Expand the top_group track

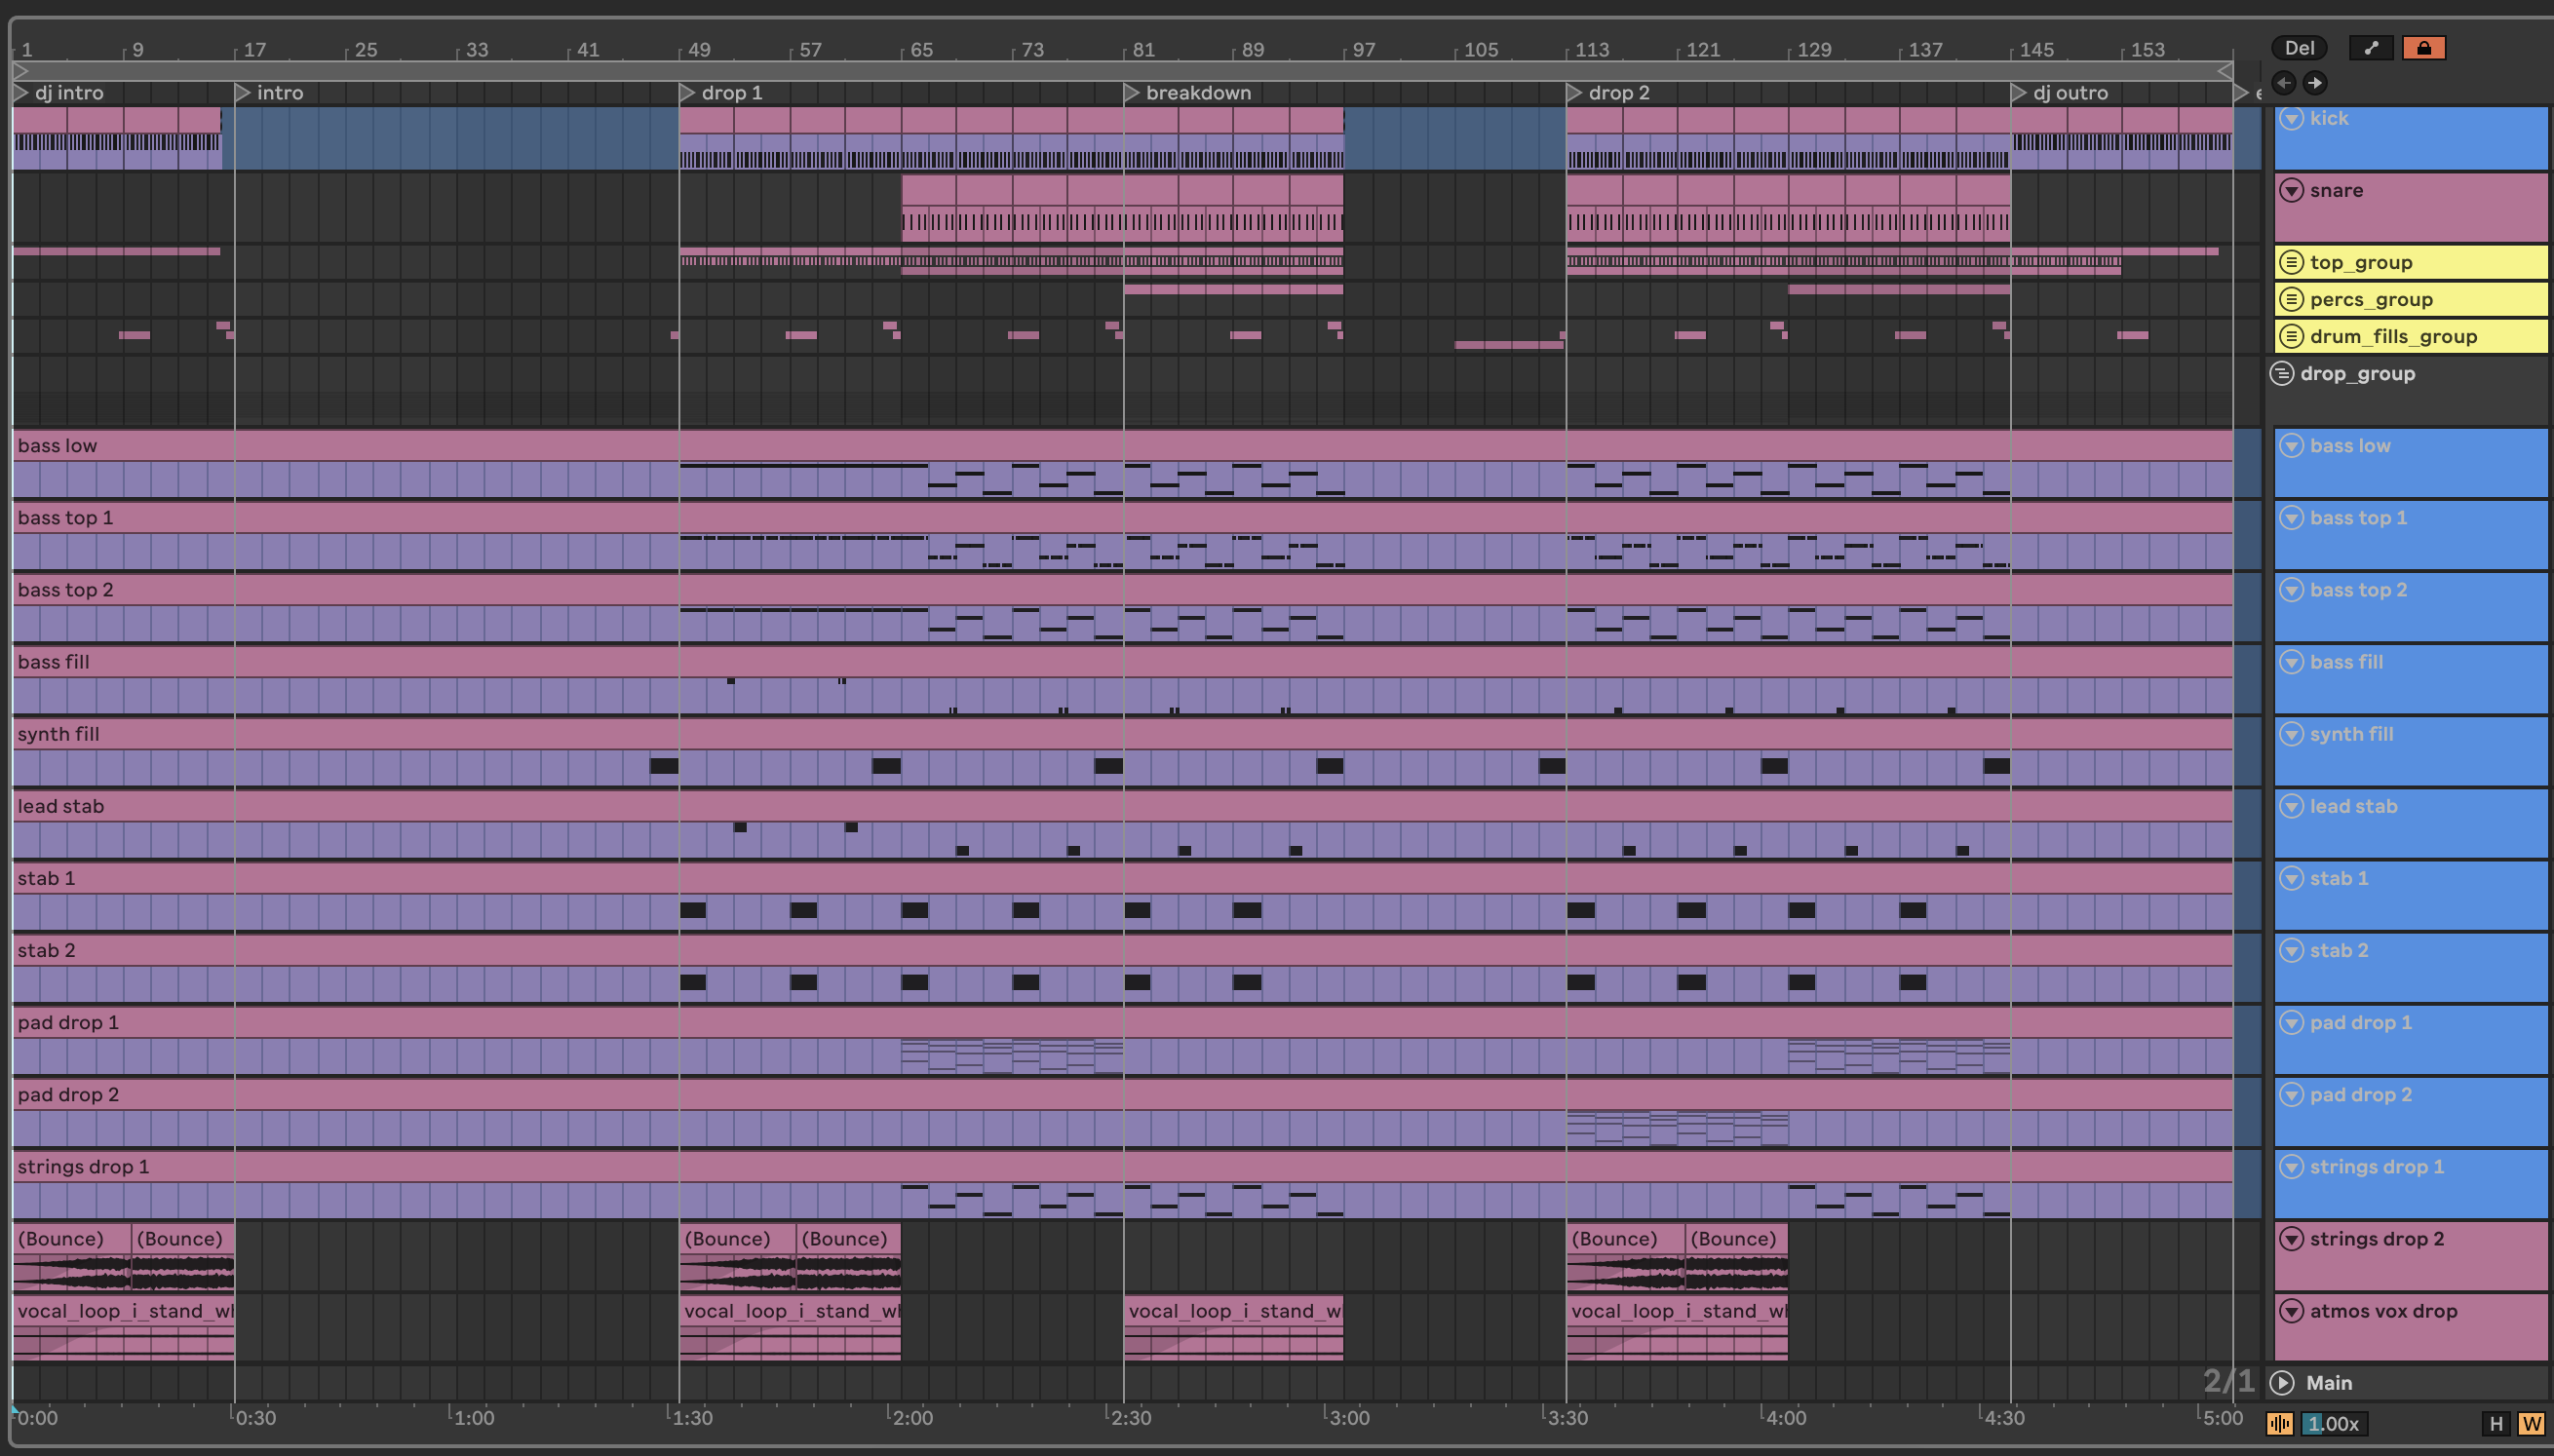pos(2291,262)
